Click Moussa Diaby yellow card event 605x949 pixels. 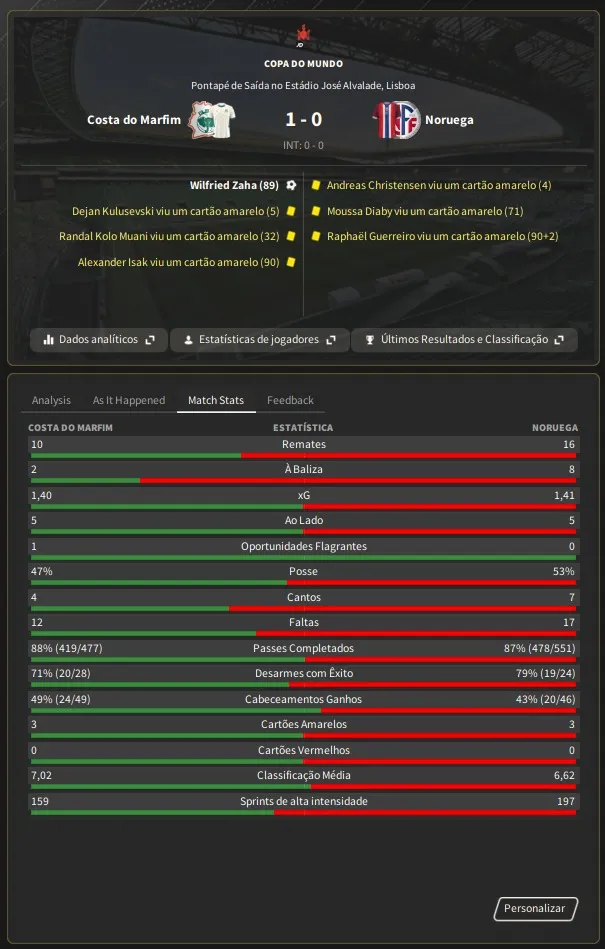pyautogui.click(x=425, y=211)
